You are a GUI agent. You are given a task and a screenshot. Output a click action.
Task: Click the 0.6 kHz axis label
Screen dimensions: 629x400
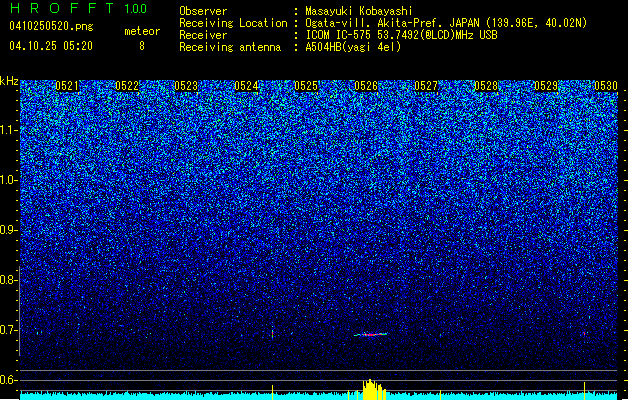tap(9, 380)
